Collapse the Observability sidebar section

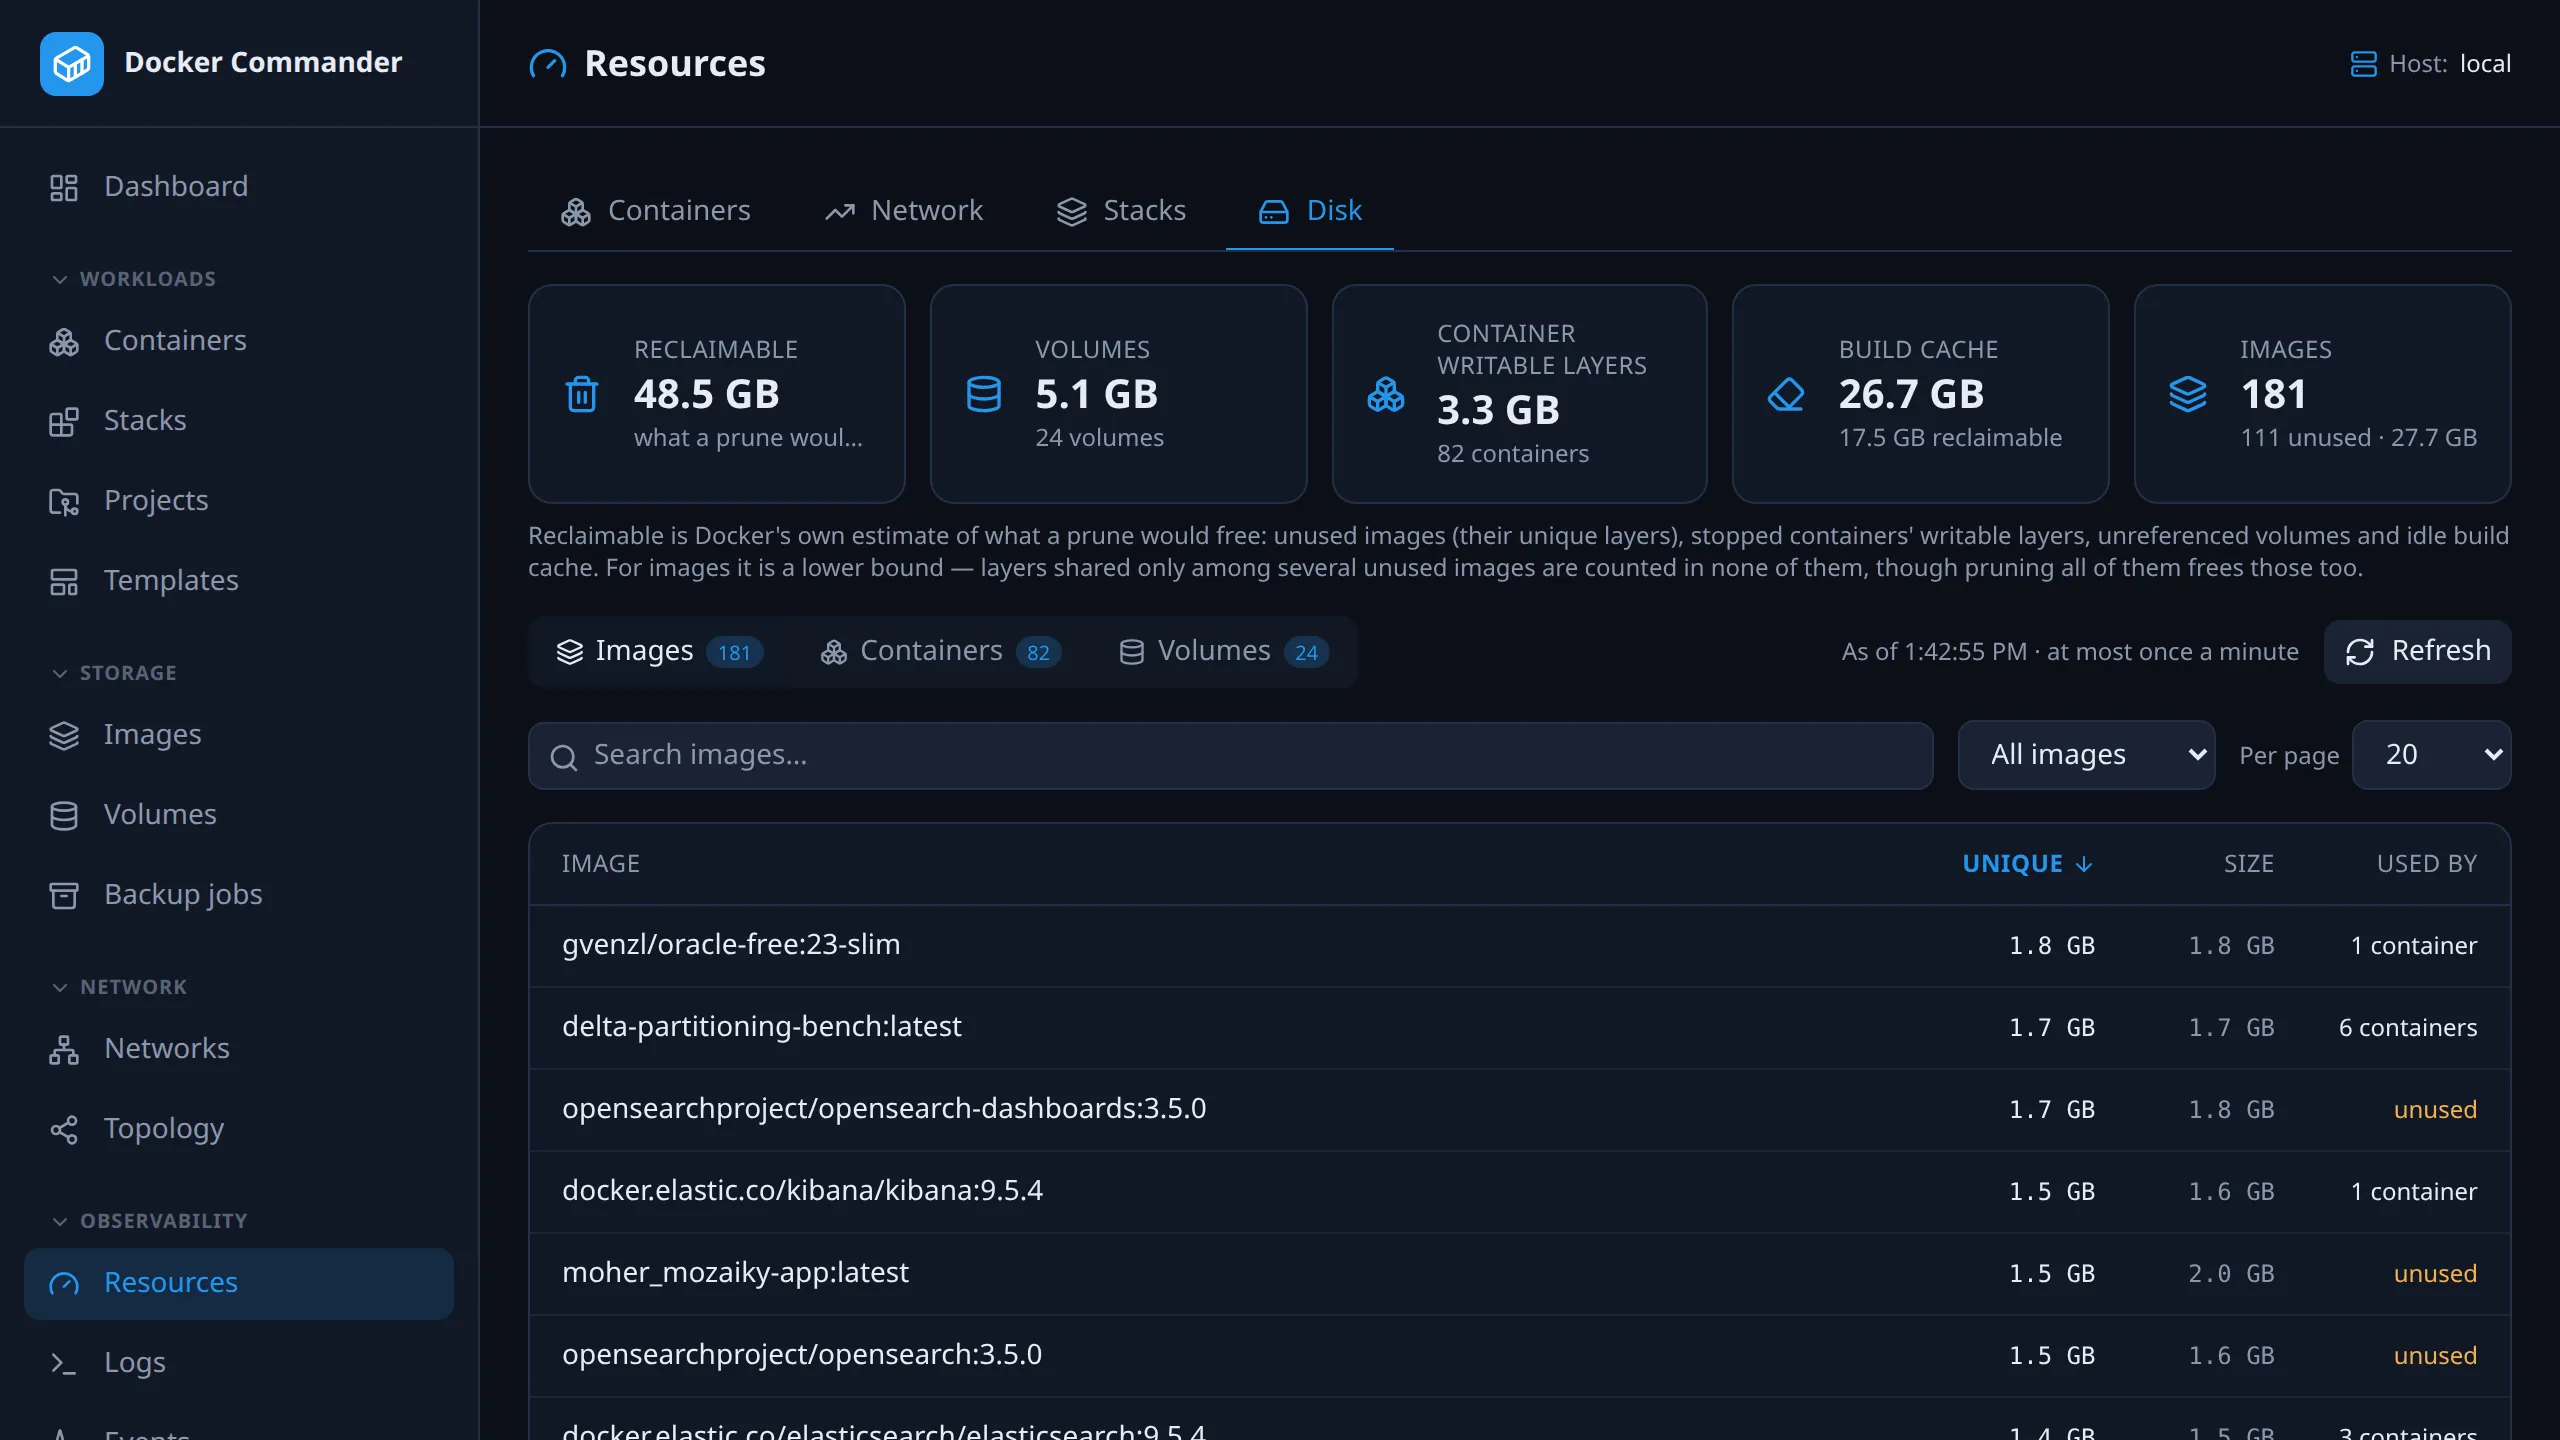149,1221
